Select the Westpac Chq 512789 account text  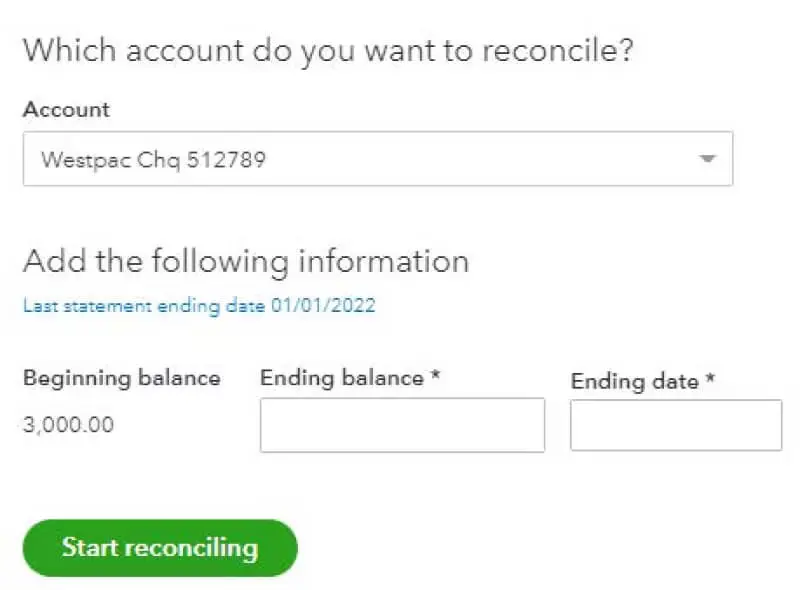pos(153,159)
